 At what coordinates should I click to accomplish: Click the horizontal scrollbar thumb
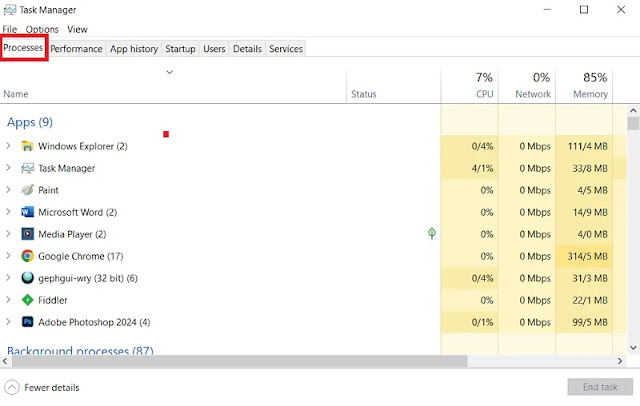pos(240,361)
